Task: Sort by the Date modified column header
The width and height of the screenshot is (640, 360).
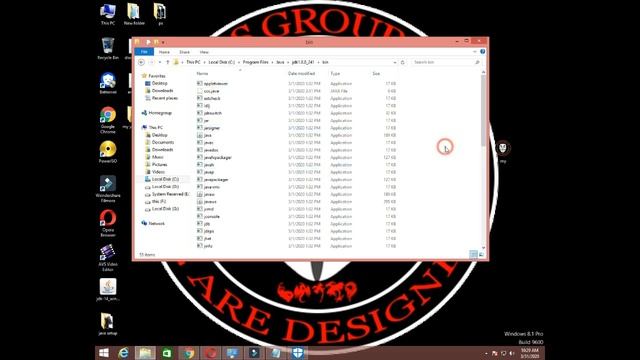Action: point(301,73)
